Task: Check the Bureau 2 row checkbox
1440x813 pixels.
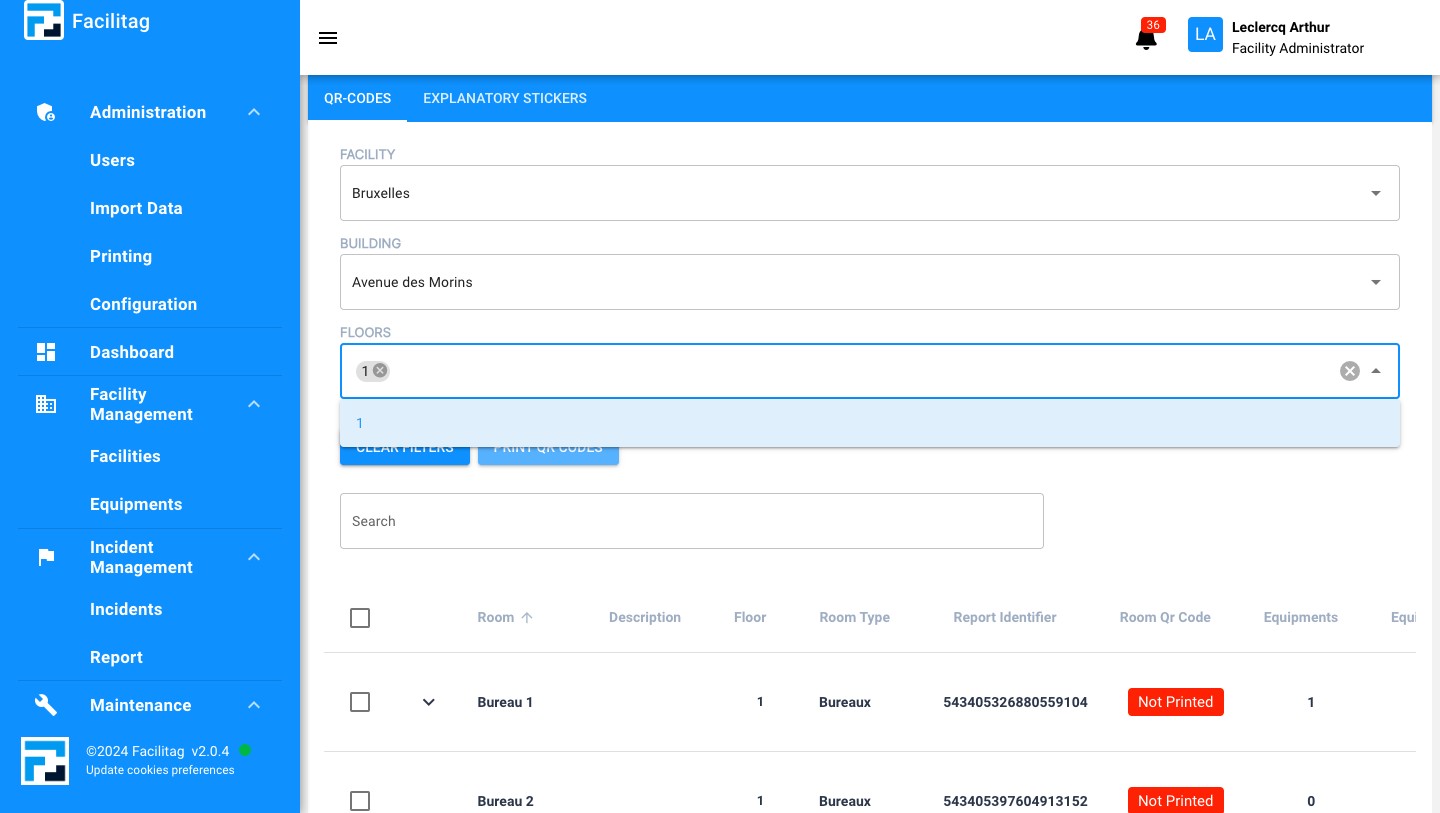Action: 360,801
